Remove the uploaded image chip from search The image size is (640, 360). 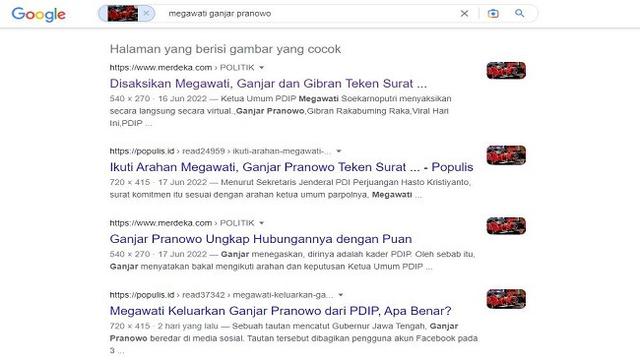click(x=146, y=13)
